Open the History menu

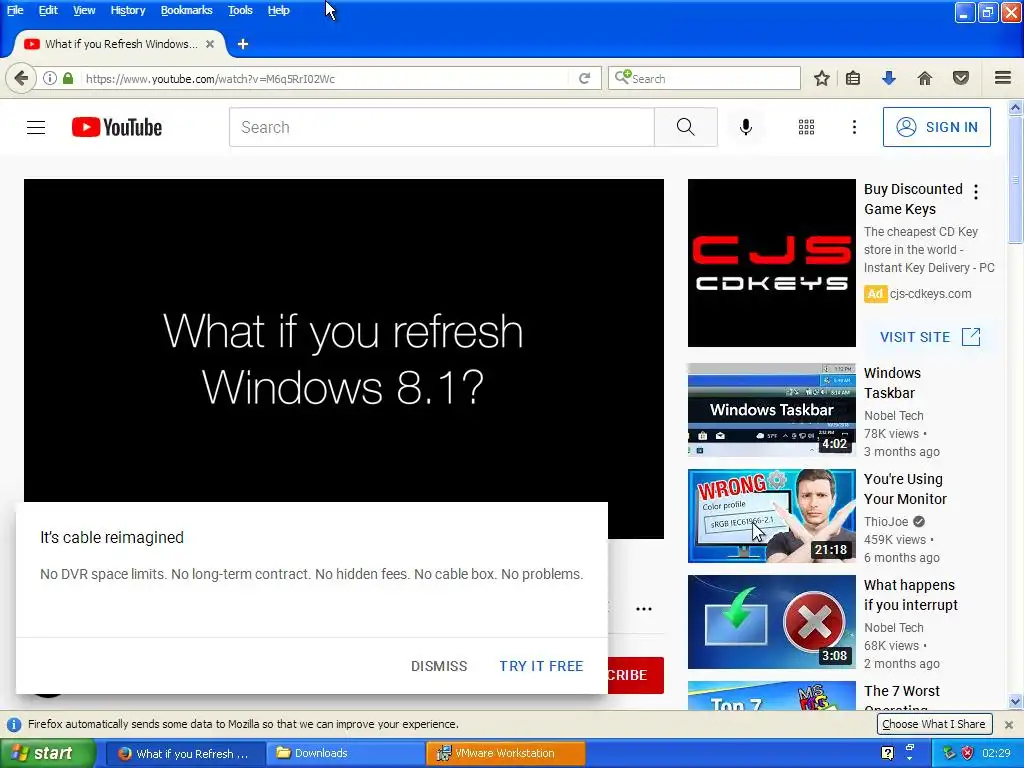click(127, 10)
